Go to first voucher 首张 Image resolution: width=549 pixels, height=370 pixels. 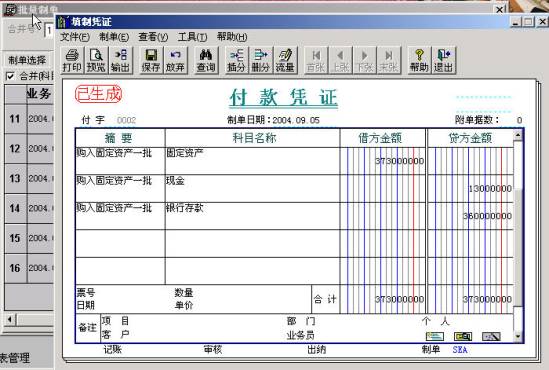[x=315, y=61]
